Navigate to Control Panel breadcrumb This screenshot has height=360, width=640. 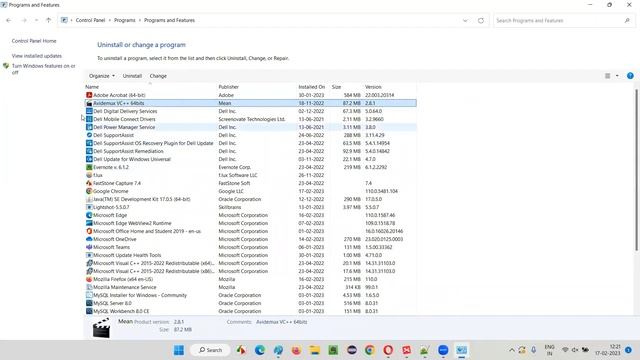(90, 20)
